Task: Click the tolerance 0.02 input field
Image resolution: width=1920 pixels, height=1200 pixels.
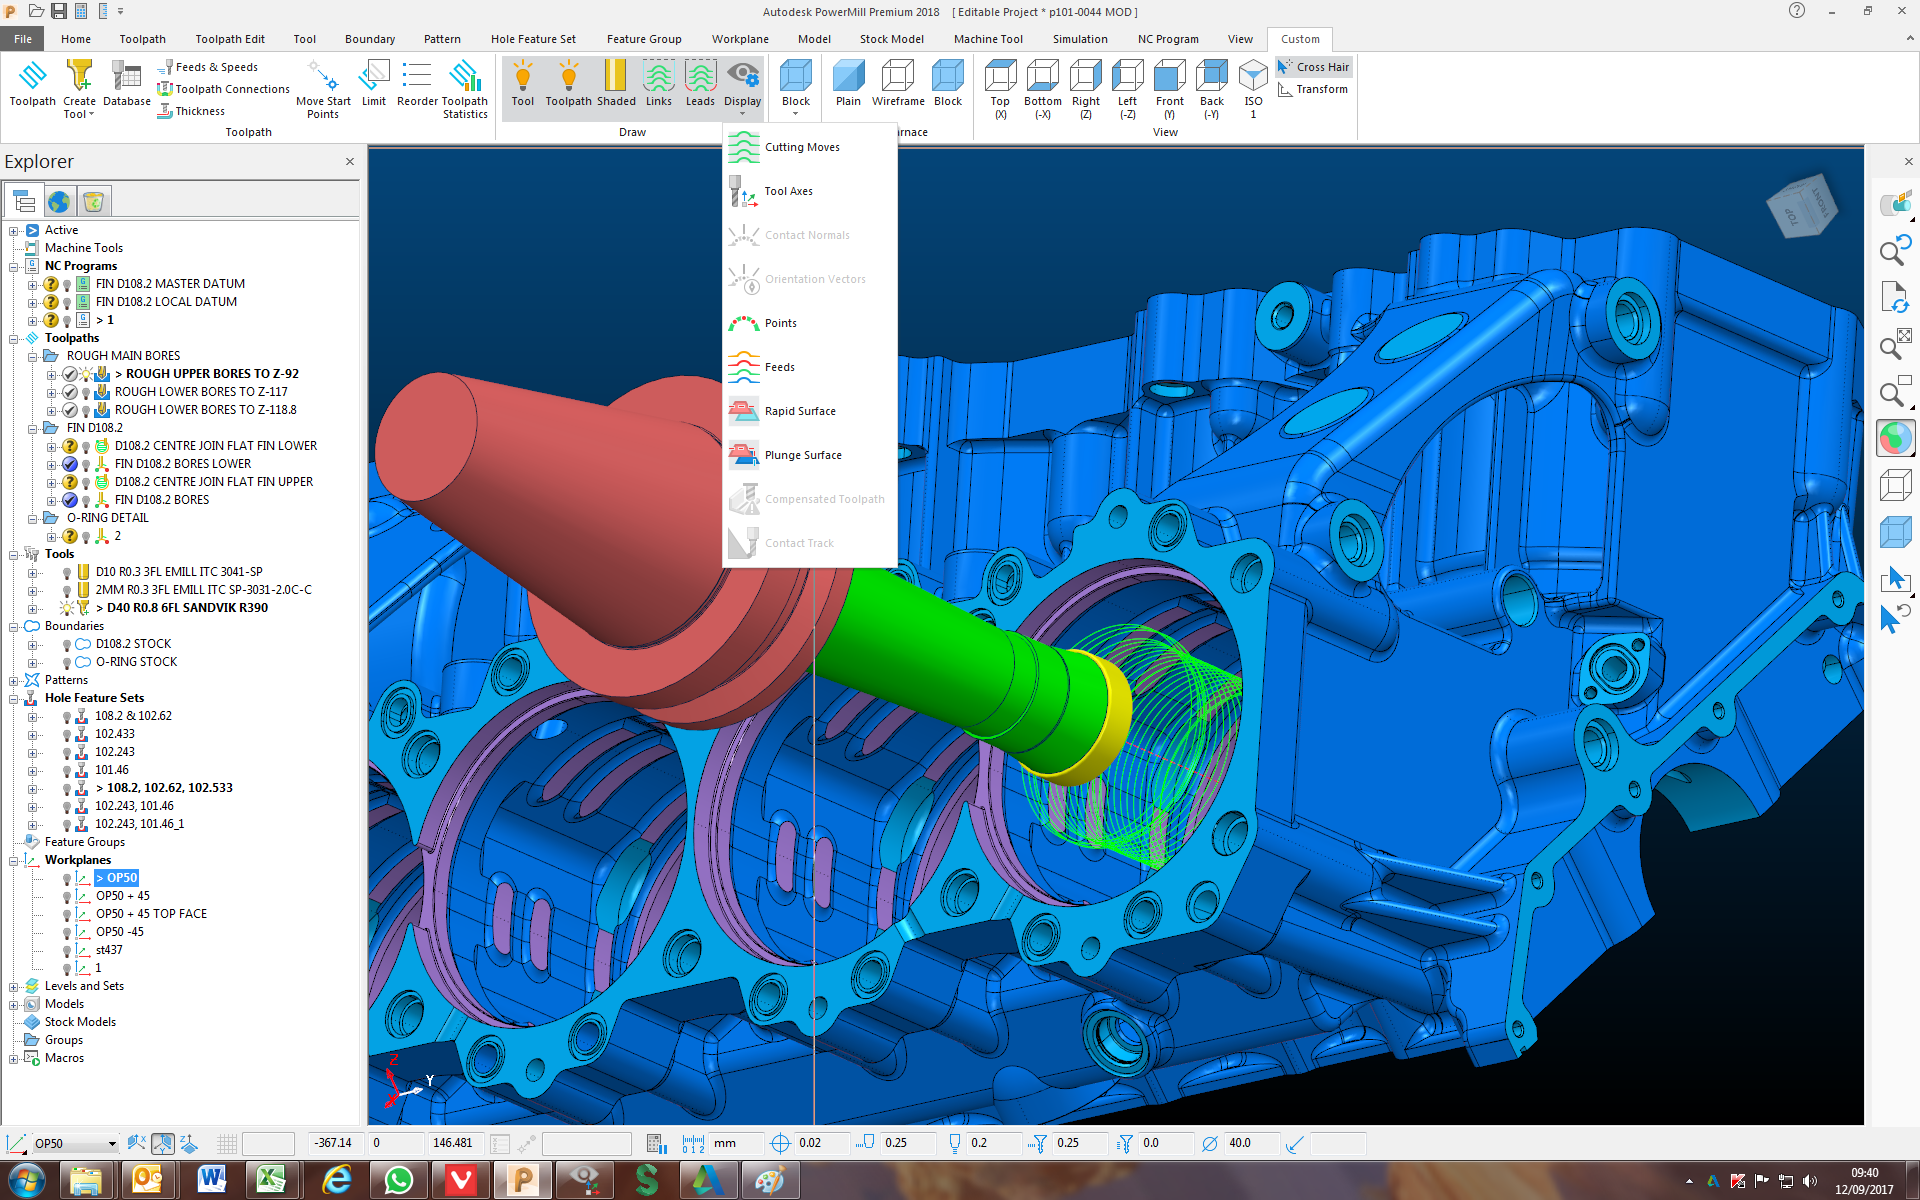Action: [820, 1143]
